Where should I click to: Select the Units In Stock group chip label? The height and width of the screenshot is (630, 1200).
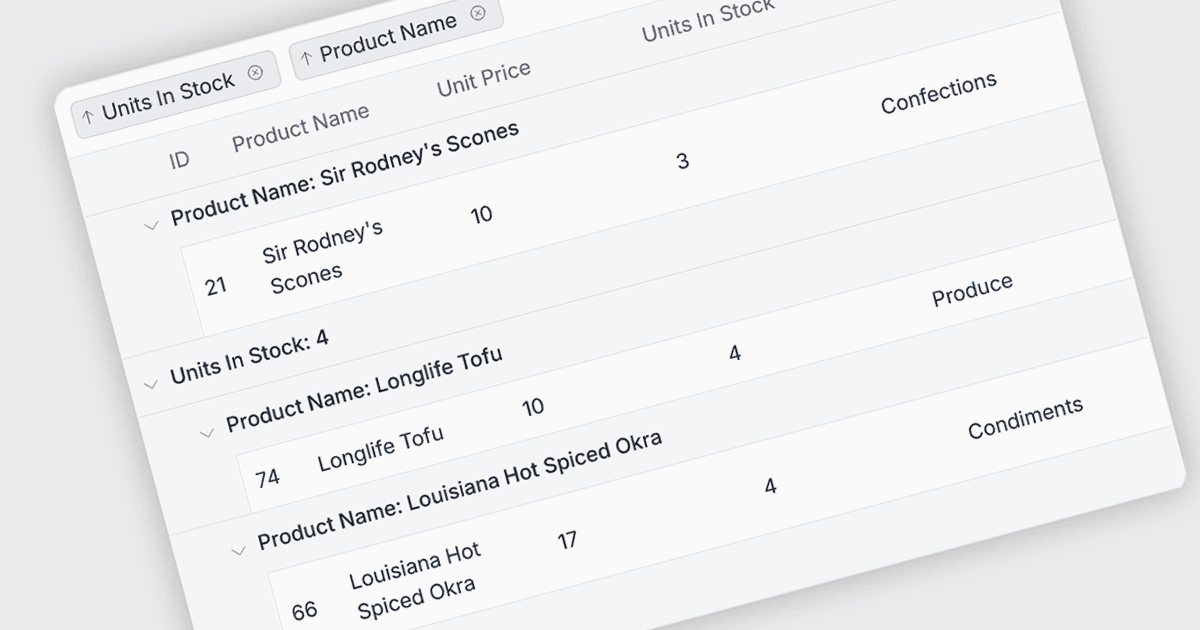[168, 95]
